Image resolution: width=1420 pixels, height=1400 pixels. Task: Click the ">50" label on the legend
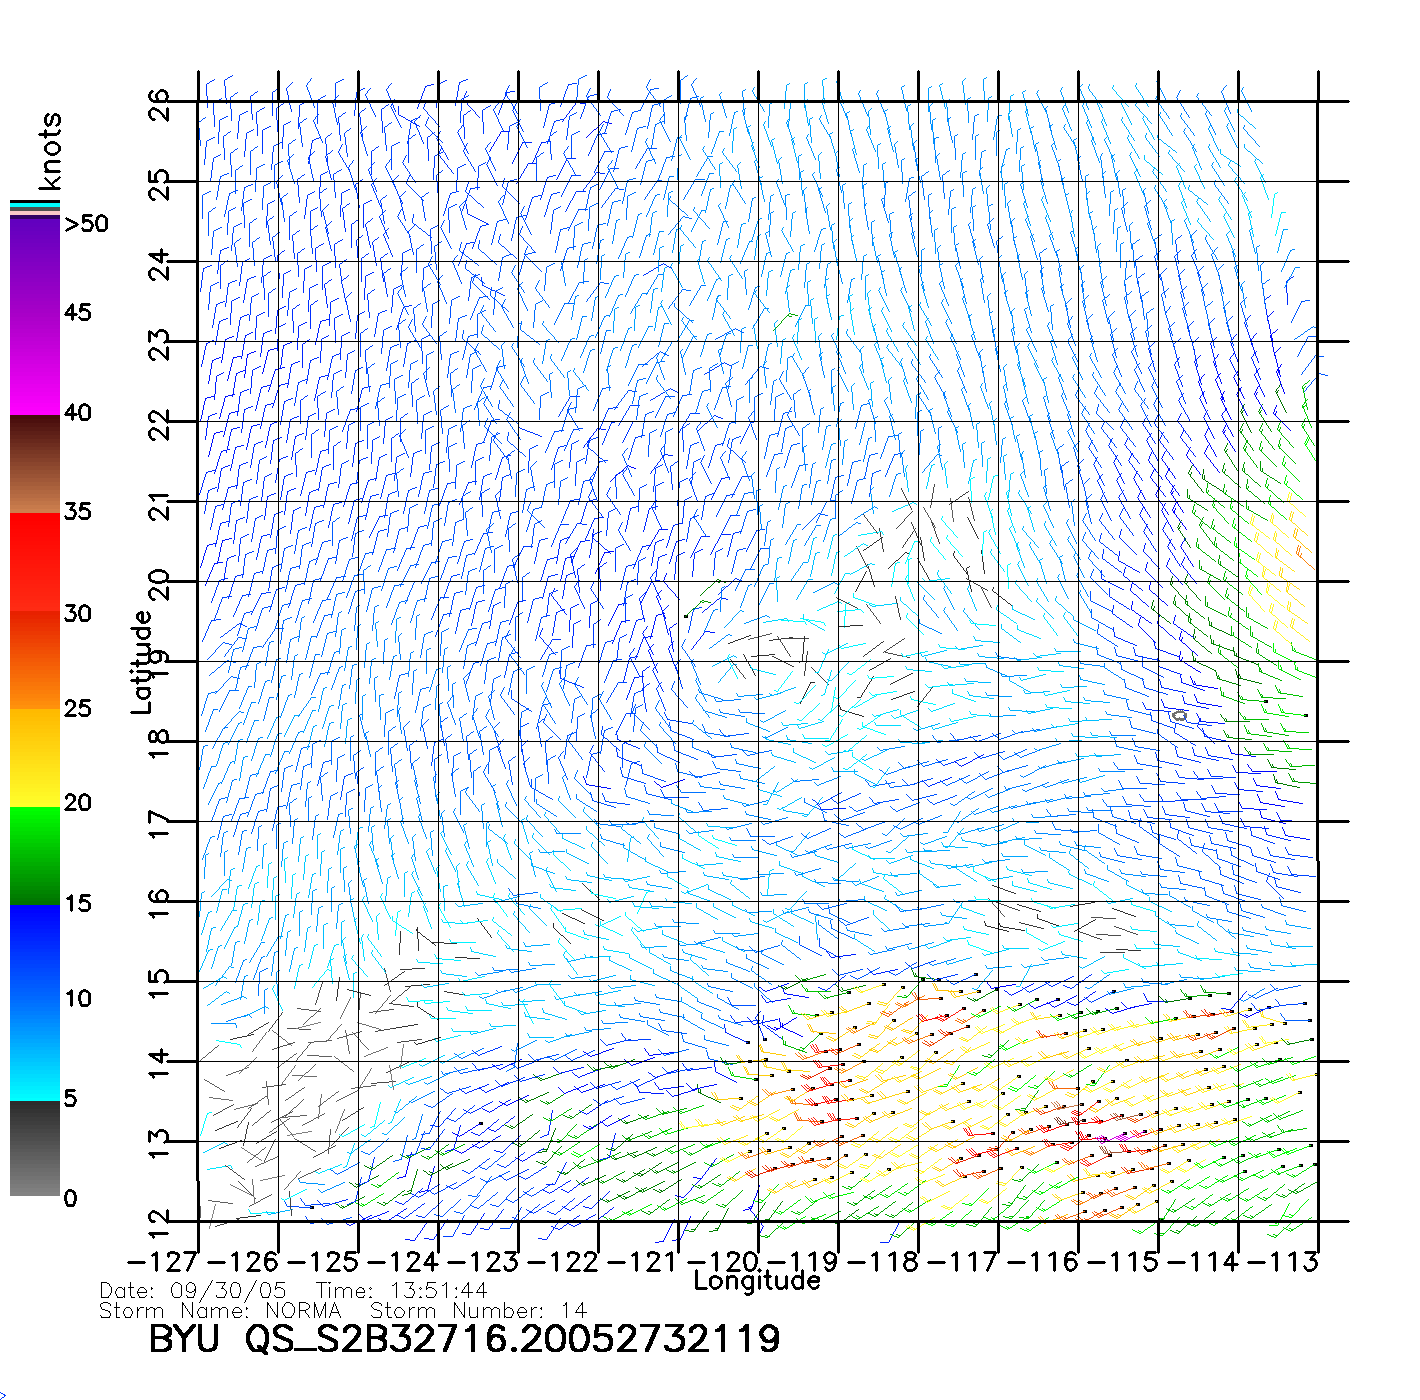[86, 224]
